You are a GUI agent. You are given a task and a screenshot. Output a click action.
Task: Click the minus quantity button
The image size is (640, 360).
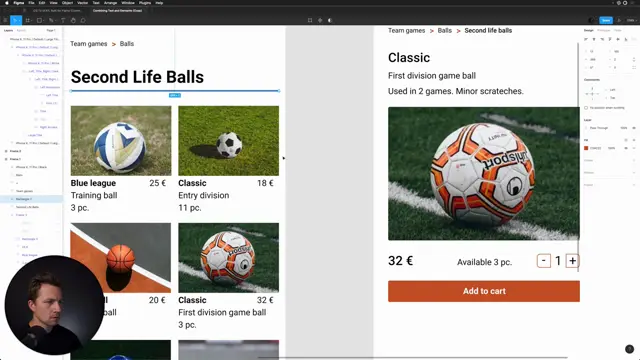point(544,261)
